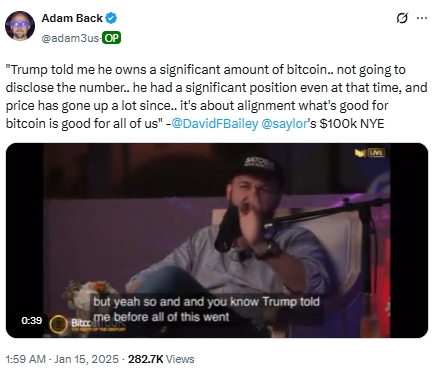This screenshot has width=437, height=371.
Task: Open the Jan 15, 2025 post date
Action: click(x=86, y=359)
